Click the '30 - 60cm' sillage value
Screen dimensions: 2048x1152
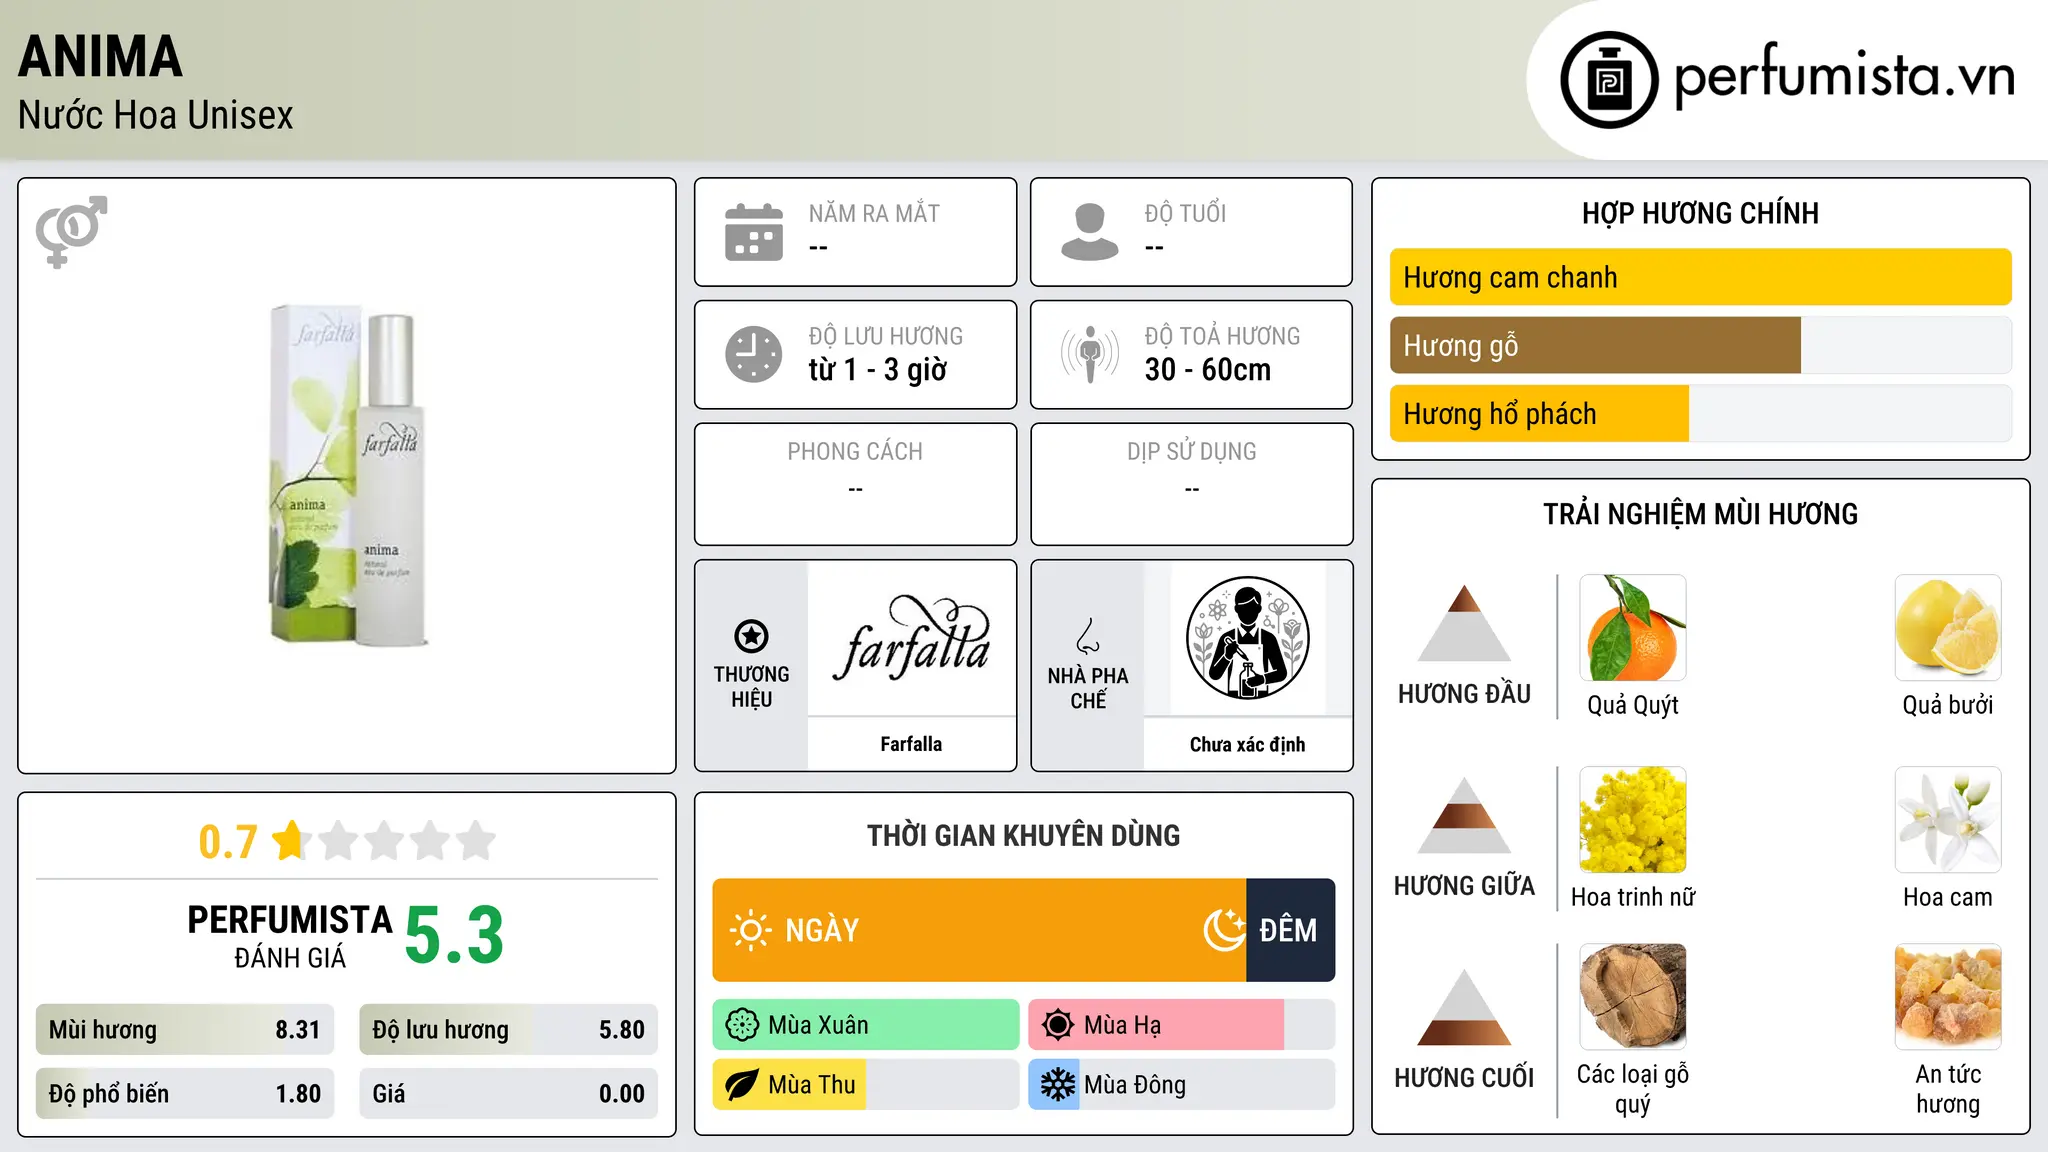pyautogui.click(x=1208, y=370)
